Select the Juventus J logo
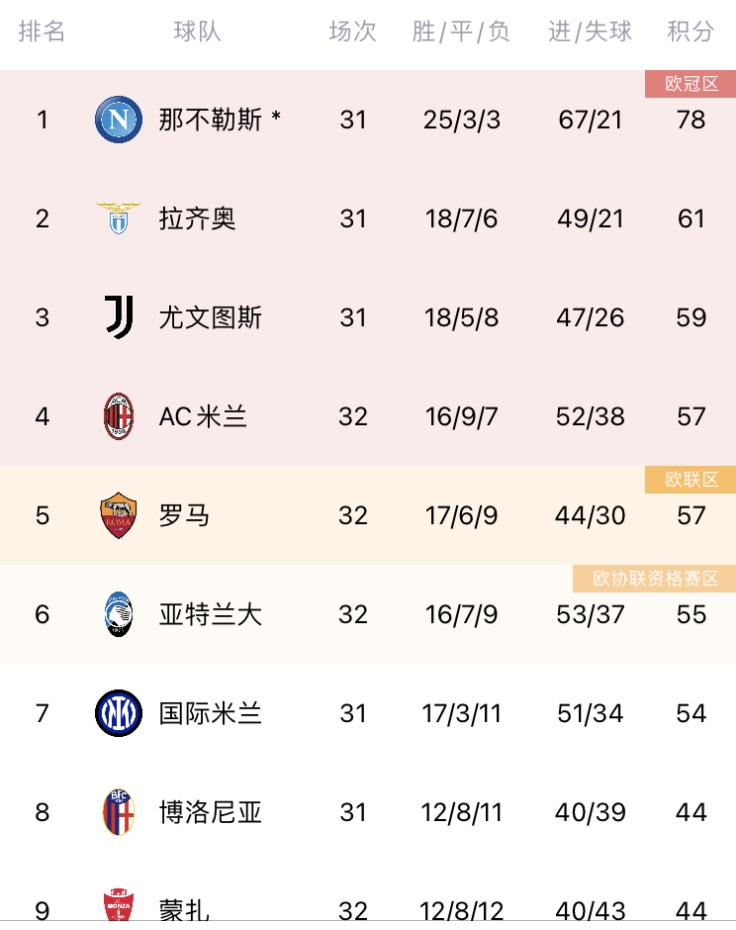 tap(119, 317)
